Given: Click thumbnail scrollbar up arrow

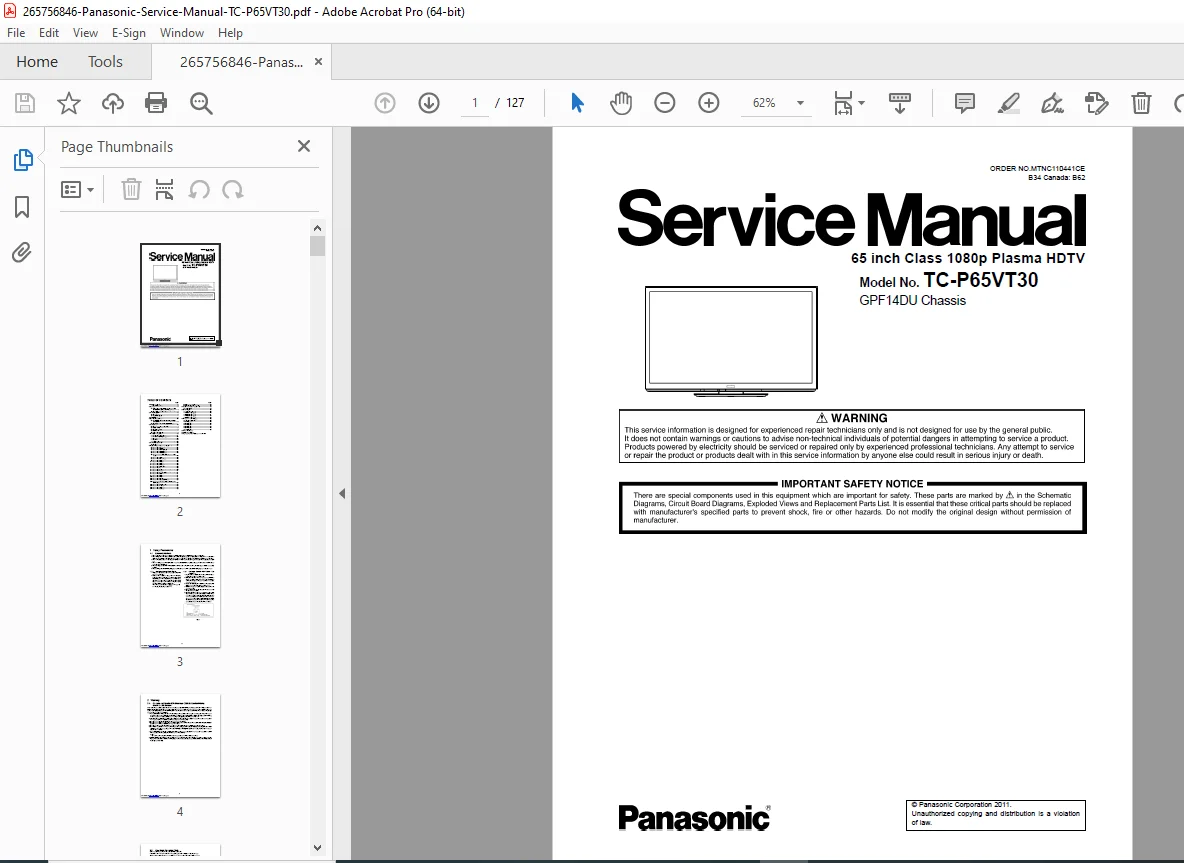Looking at the screenshot, I should 317,228.
